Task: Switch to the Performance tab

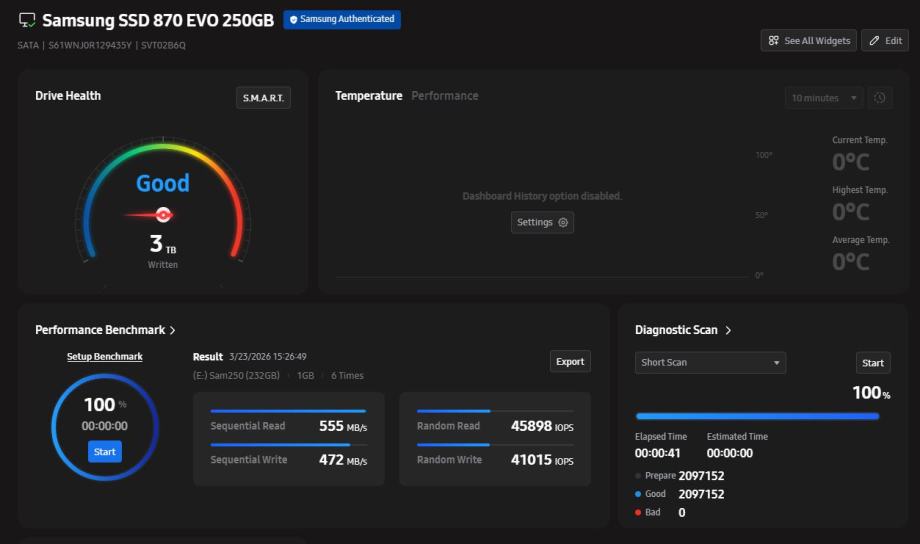Action: [x=445, y=96]
